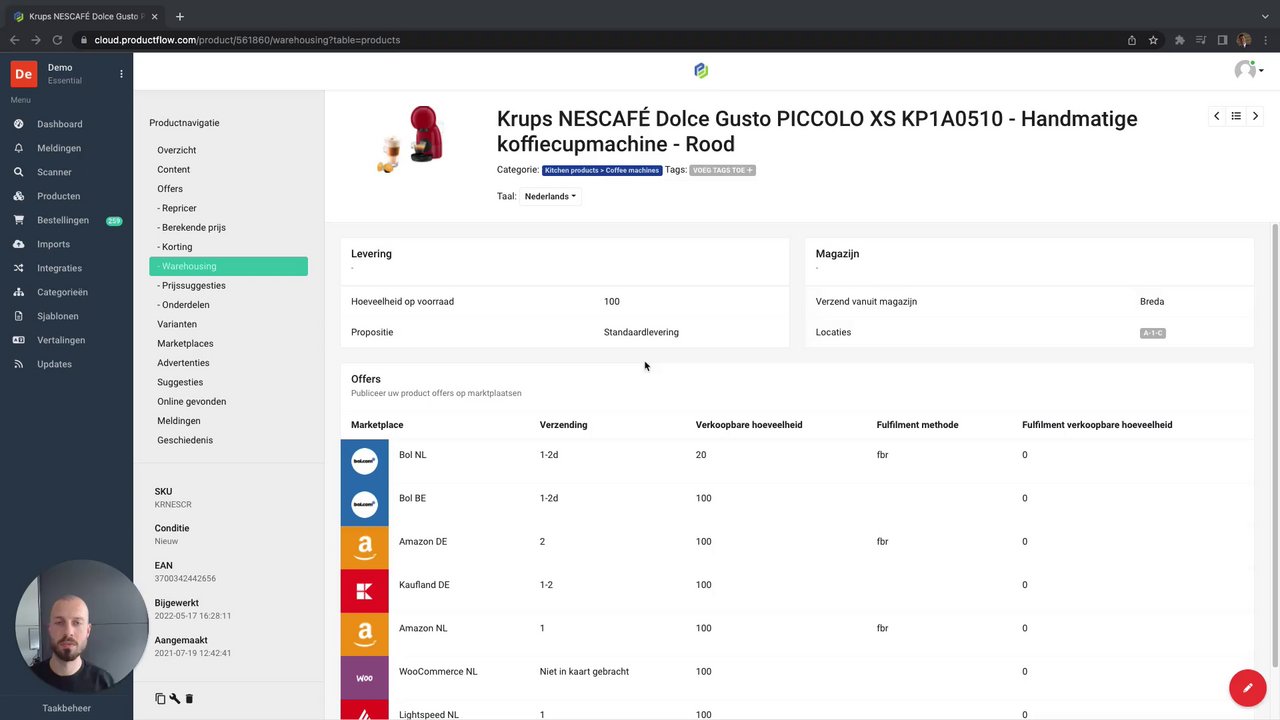Click the trash delete product icon
Image resolution: width=1280 pixels, height=720 pixels.
(189, 699)
